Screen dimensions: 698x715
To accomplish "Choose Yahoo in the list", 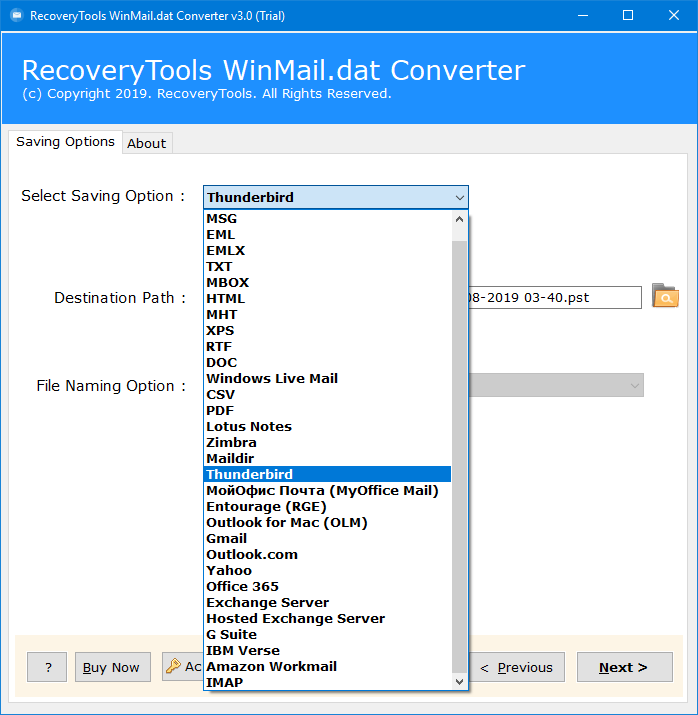I will pyautogui.click(x=327, y=570).
